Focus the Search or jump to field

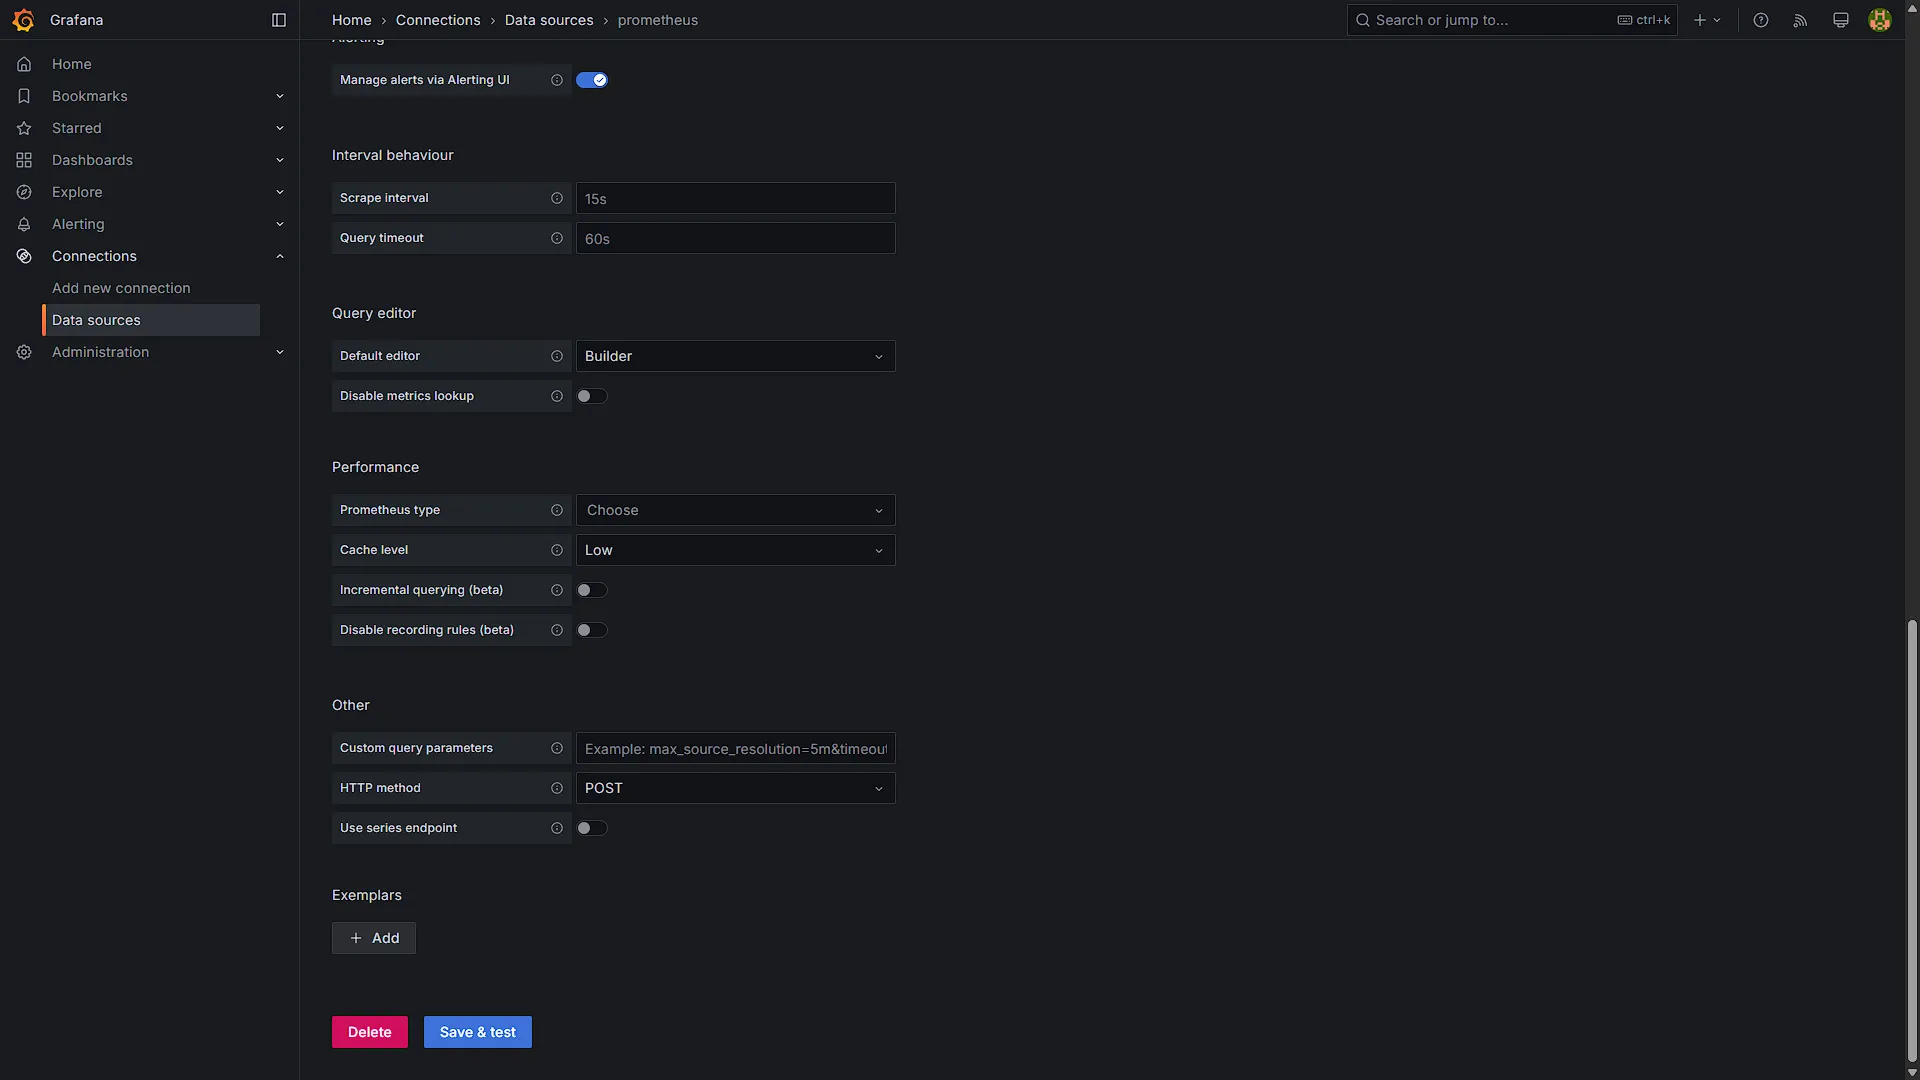1512,20
